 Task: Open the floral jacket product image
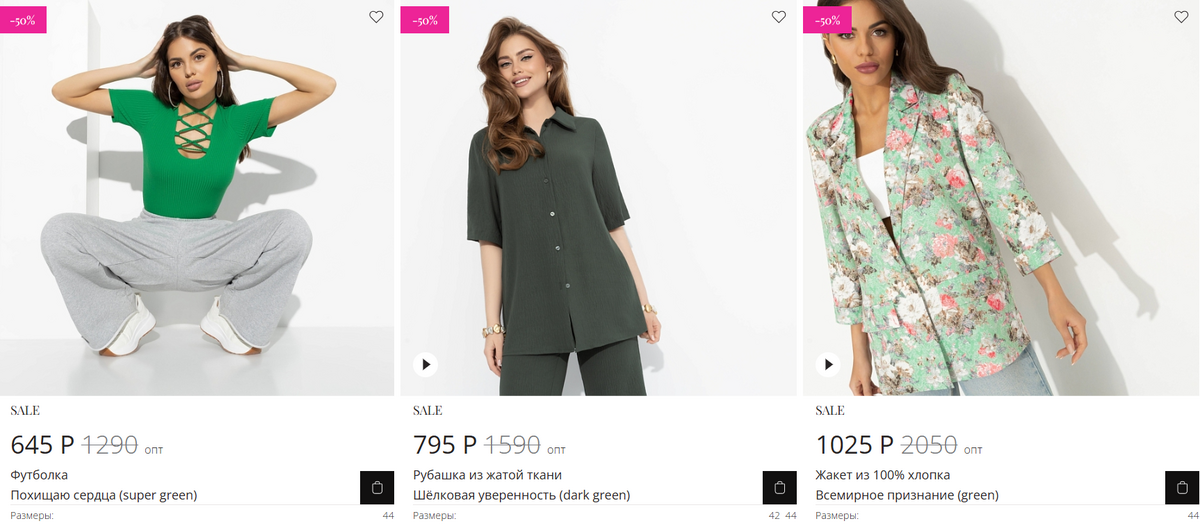pos(1000,200)
